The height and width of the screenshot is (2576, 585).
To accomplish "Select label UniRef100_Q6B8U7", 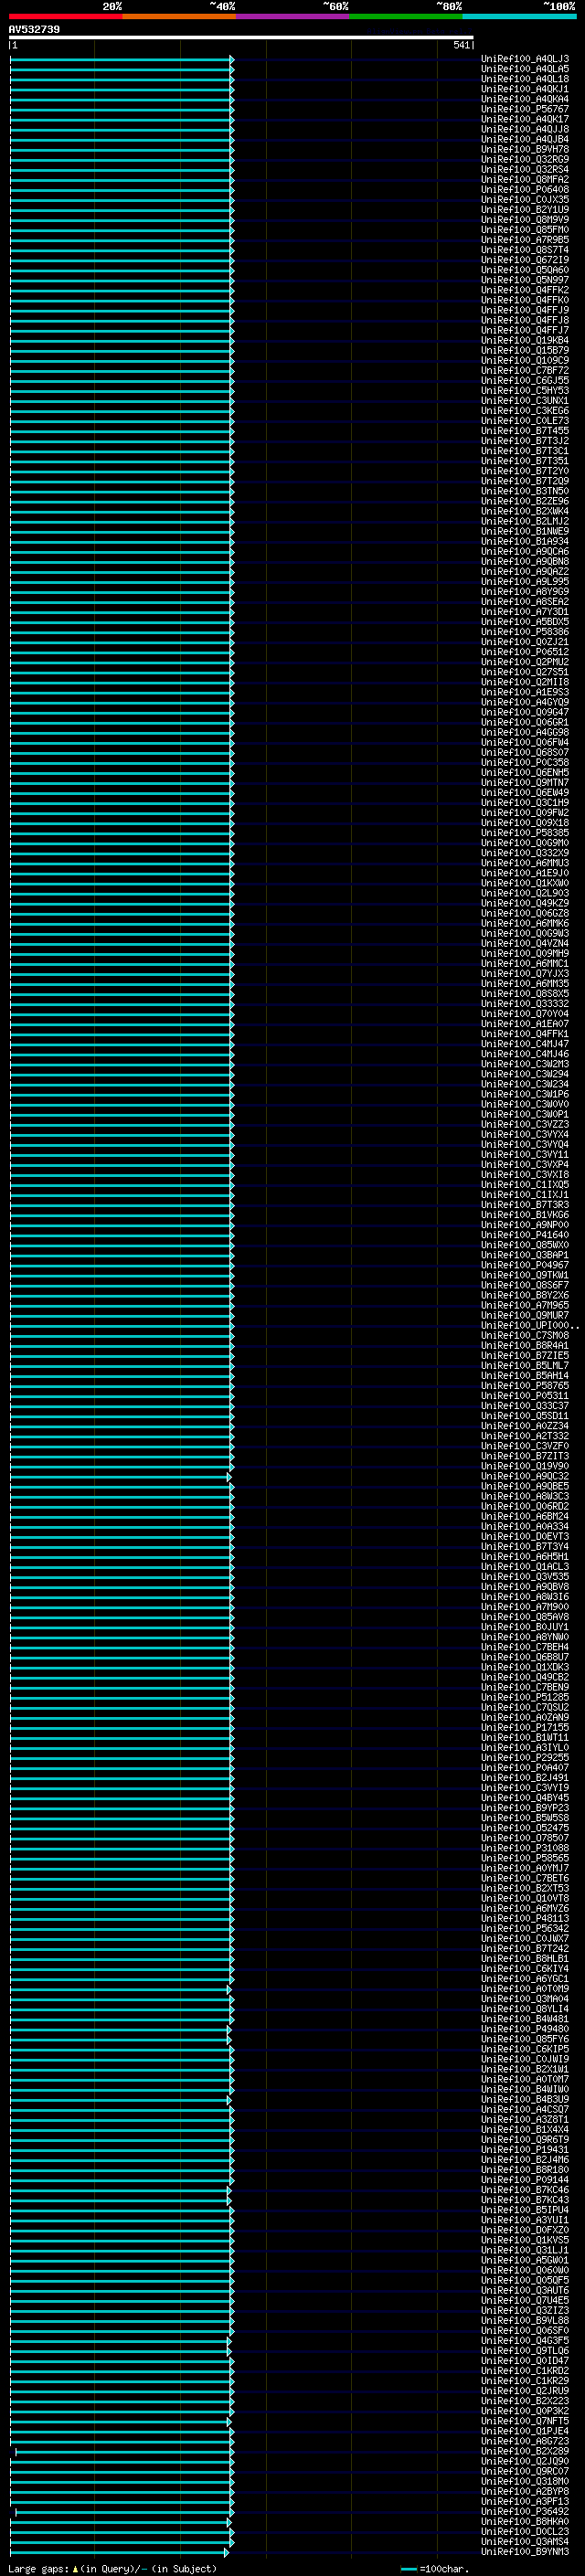I will (525, 1657).
